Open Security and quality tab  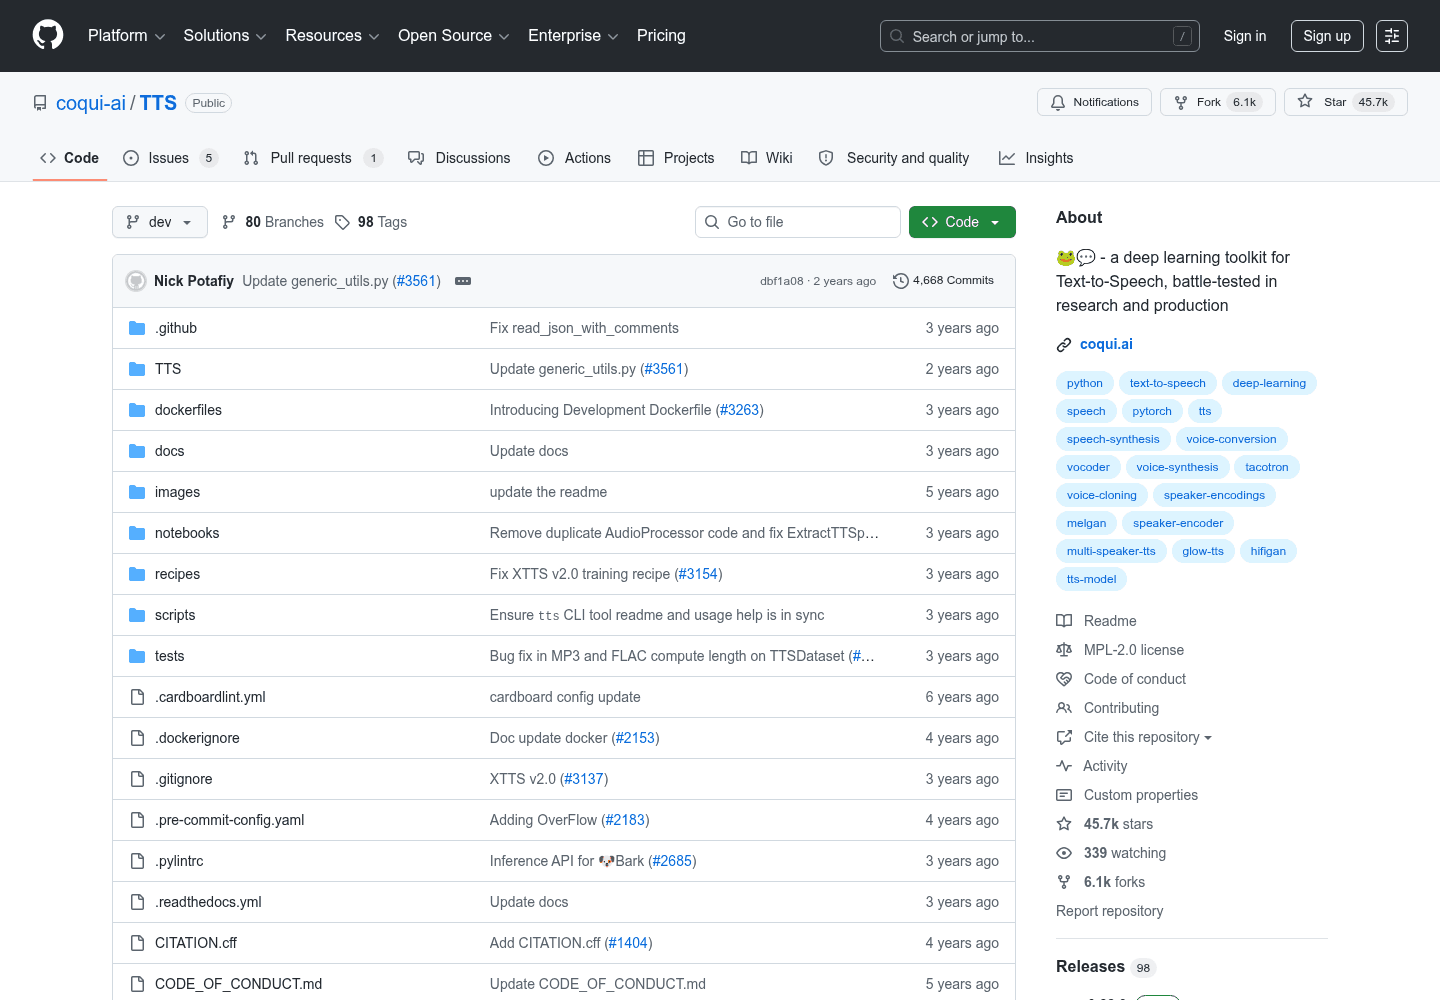pos(893,158)
